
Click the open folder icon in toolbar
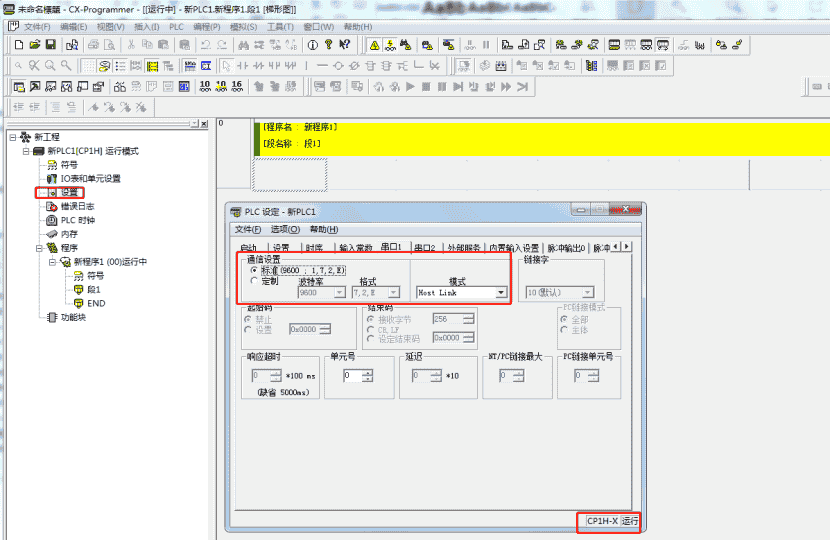coord(34,45)
